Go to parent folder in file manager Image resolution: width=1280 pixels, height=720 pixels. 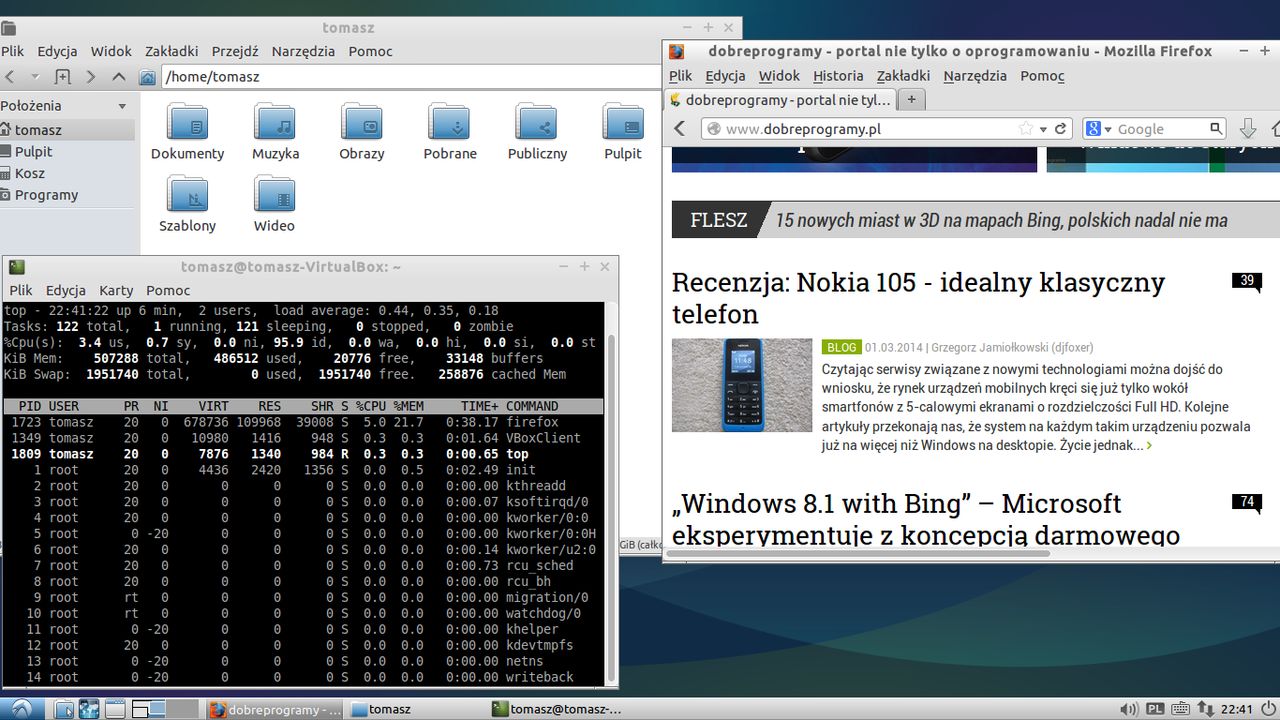[119, 77]
